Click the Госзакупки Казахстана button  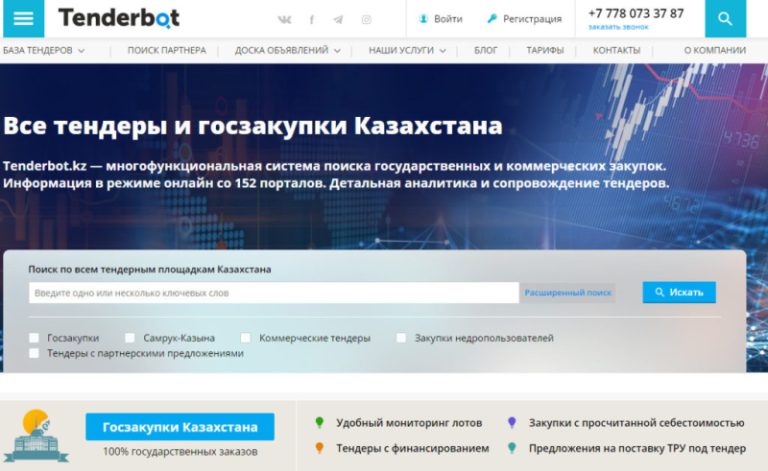click(180, 427)
